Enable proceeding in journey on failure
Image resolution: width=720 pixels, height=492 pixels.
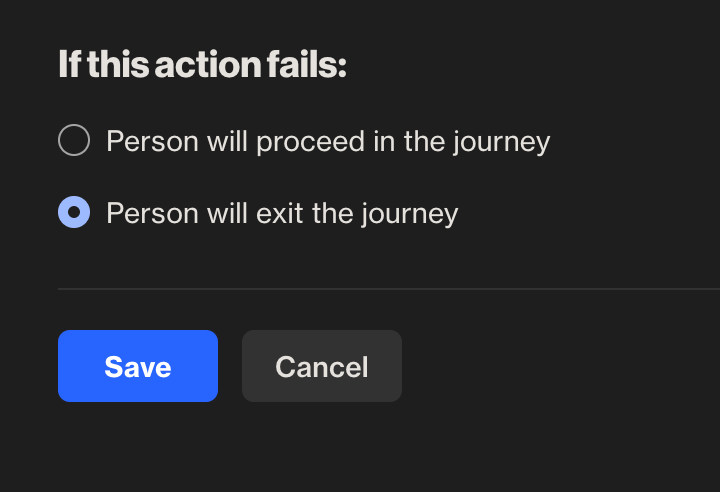[x=74, y=141]
